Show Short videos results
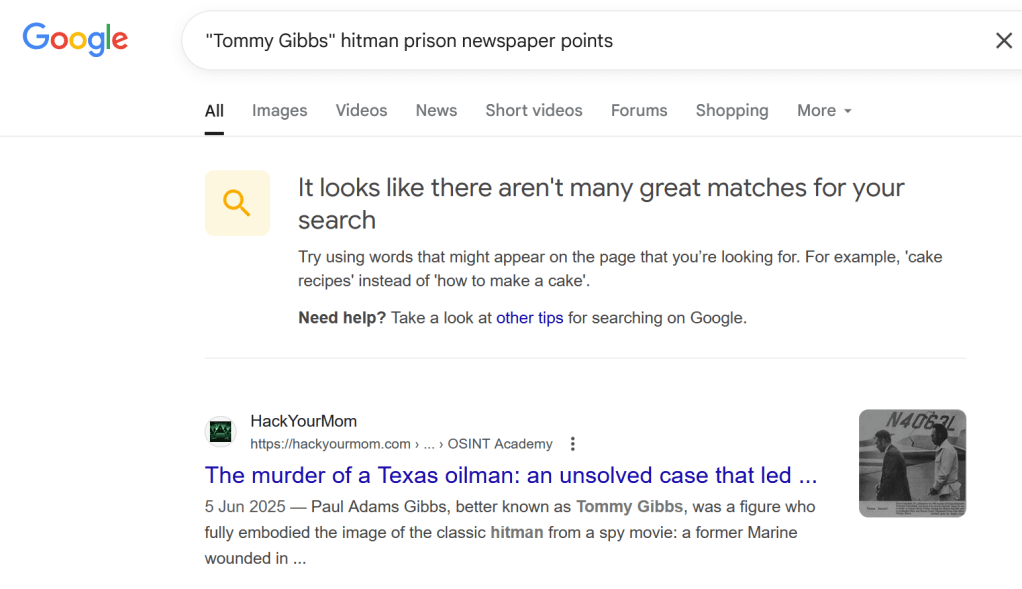Image resolution: width=1022 pixels, height=589 pixels. [533, 111]
